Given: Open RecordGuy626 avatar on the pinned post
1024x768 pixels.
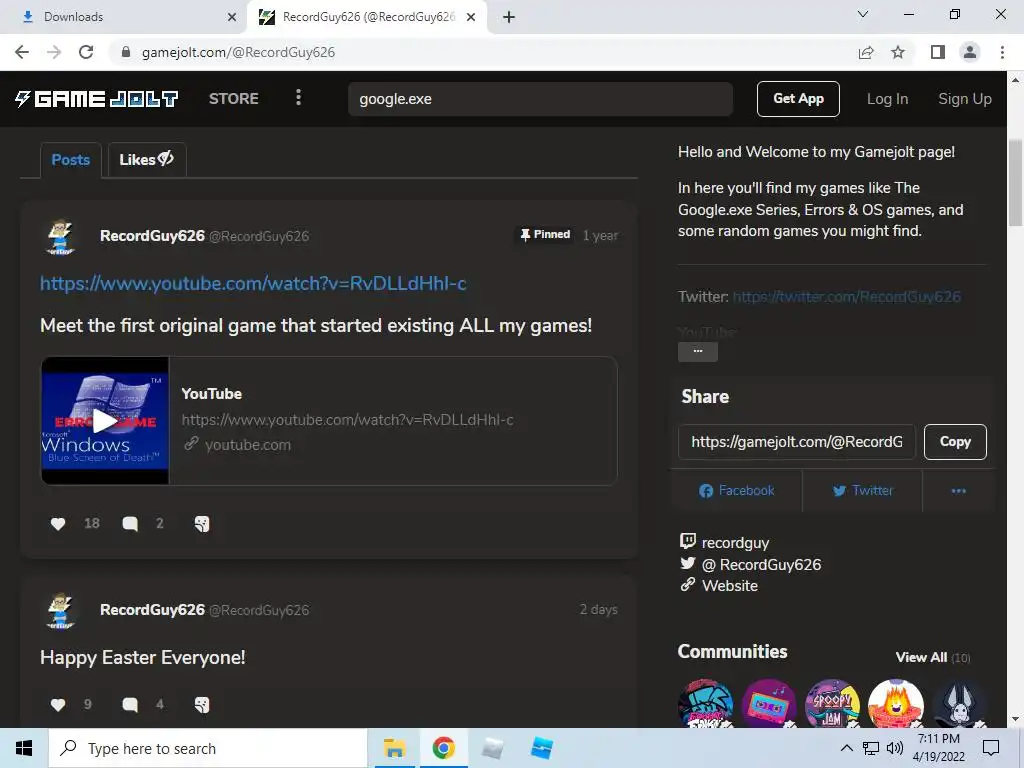Looking at the screenshot, I should [61, 236].
